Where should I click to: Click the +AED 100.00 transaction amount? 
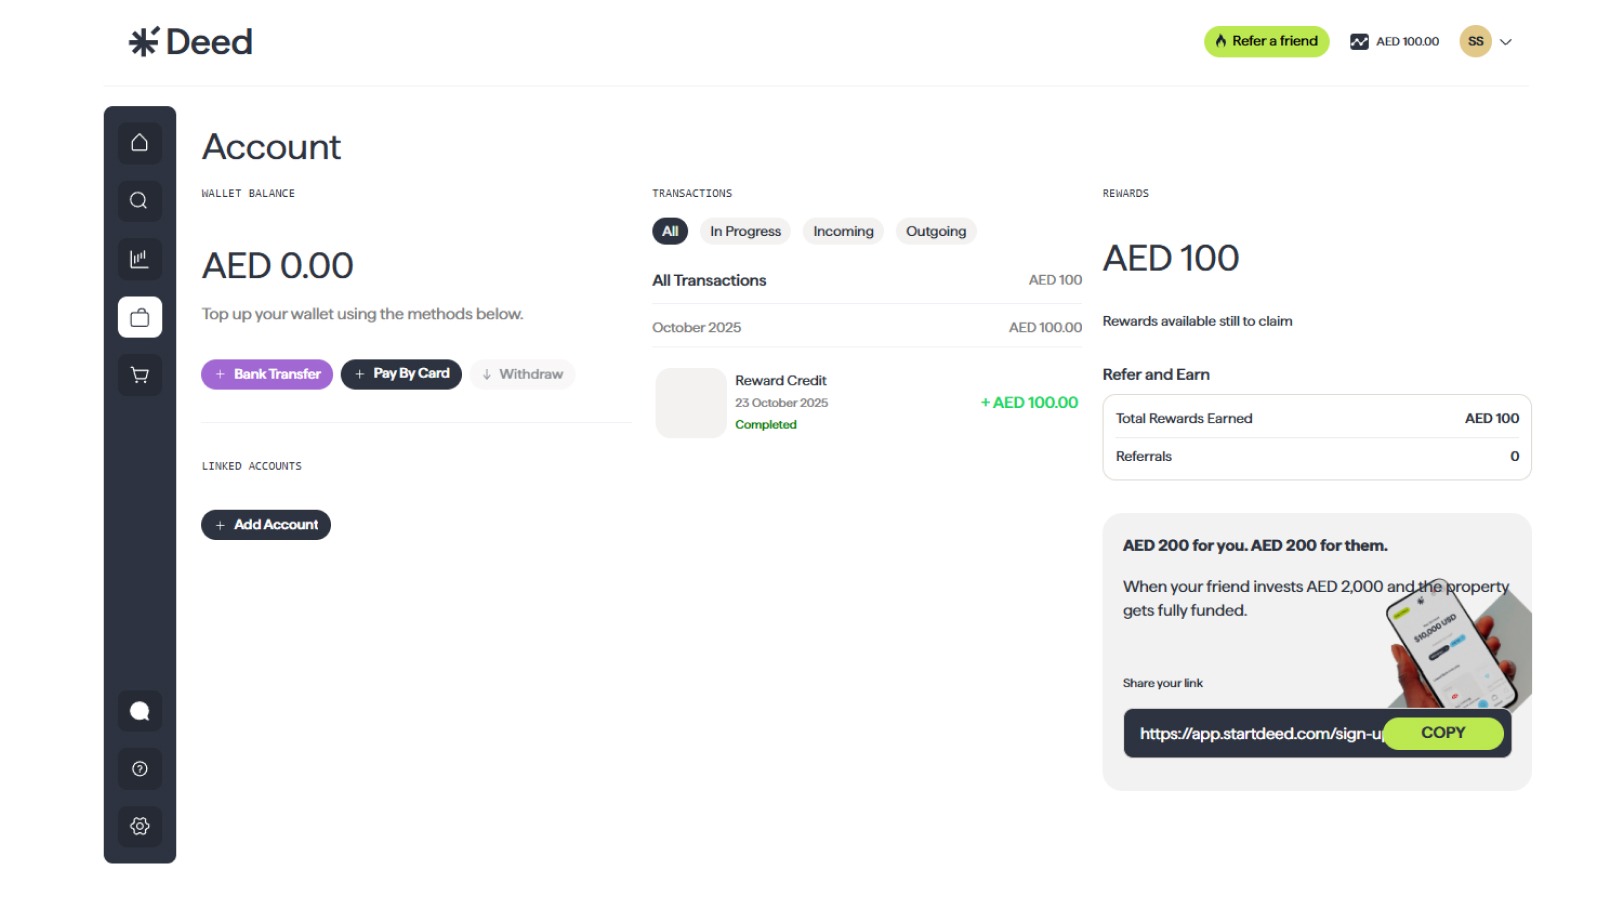click(1029, 402)
